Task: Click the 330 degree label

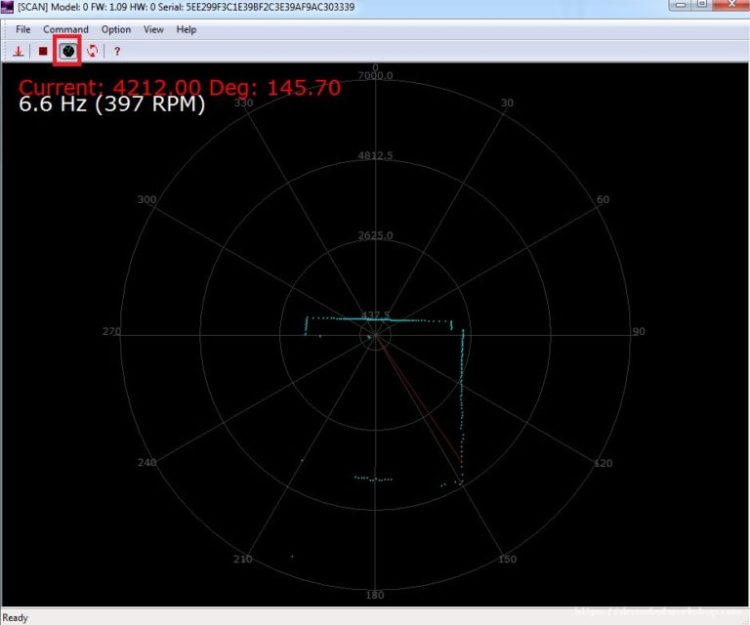Action: (243, 103)
